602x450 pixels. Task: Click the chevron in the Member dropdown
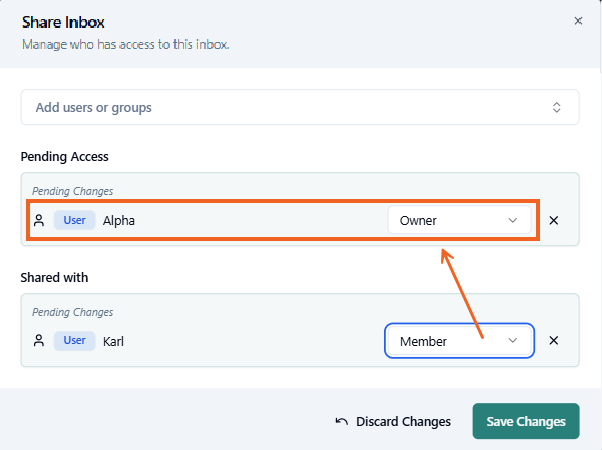[513, 341]
